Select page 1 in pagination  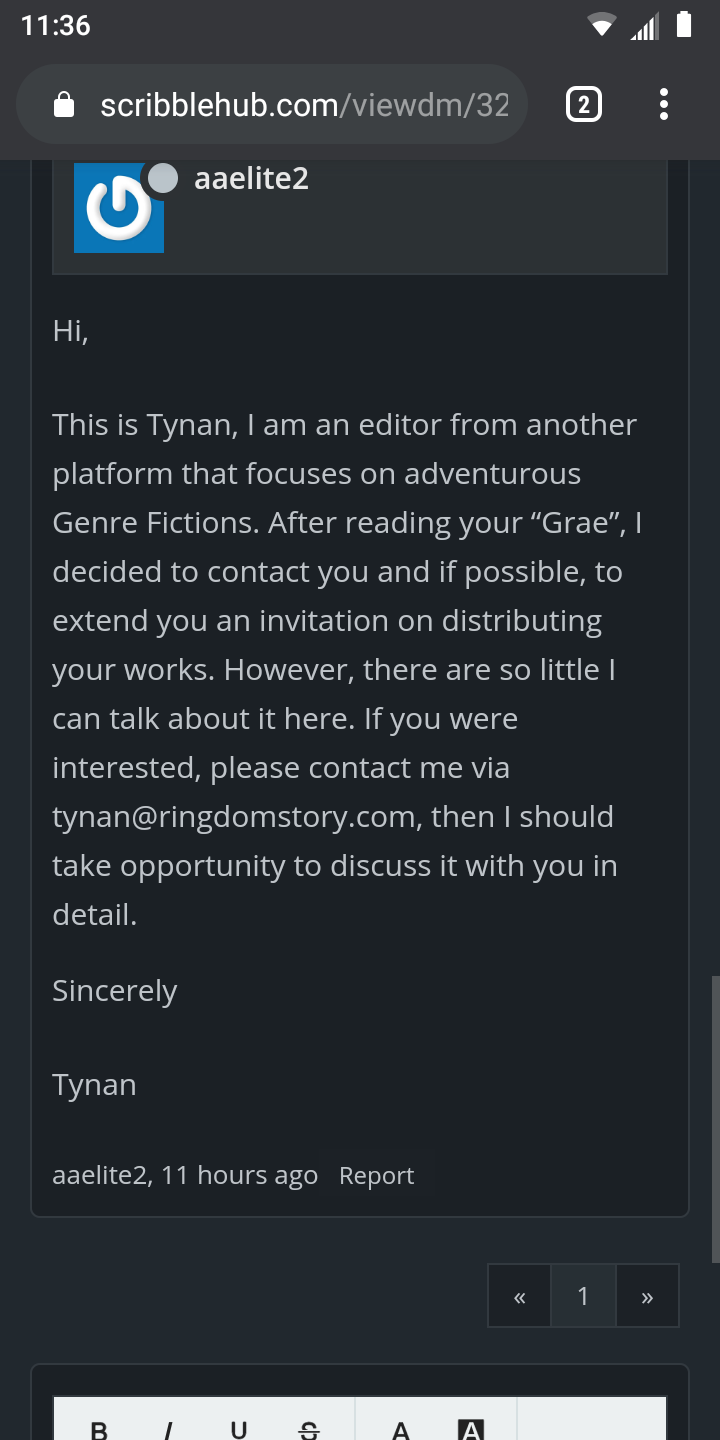click(x=583, y=1296)
